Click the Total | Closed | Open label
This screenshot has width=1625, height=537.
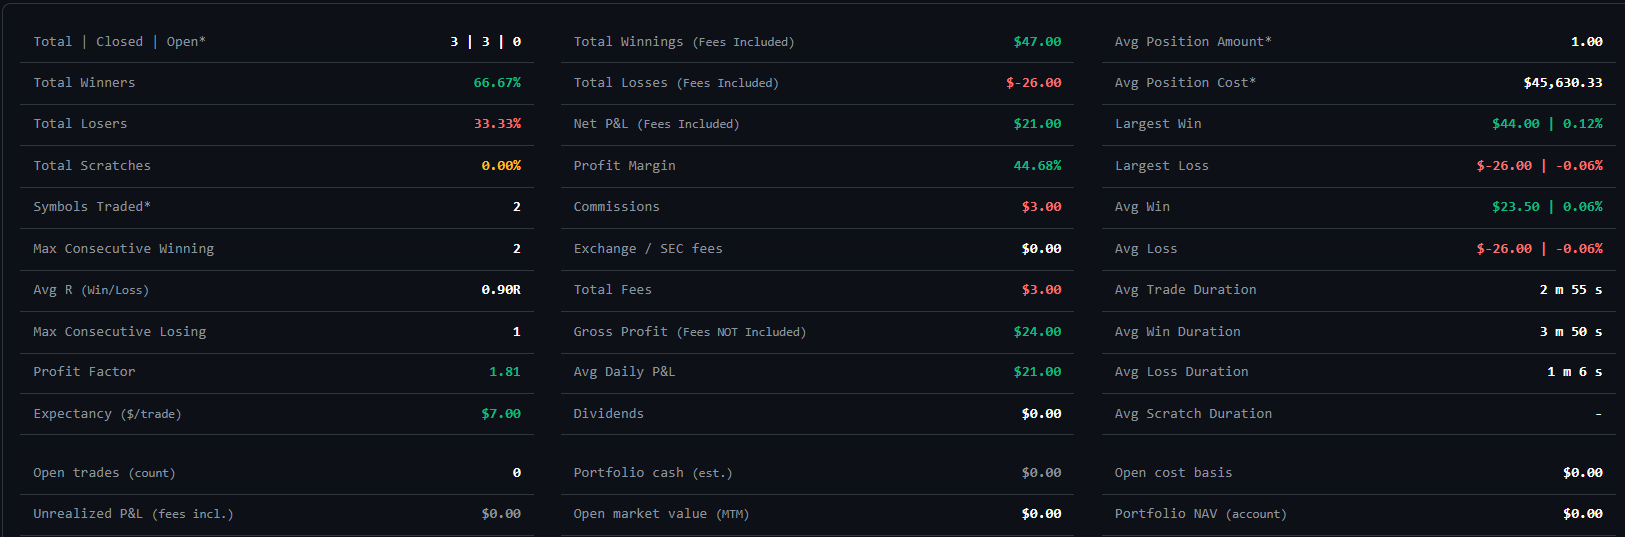click(x=119, y=42)
